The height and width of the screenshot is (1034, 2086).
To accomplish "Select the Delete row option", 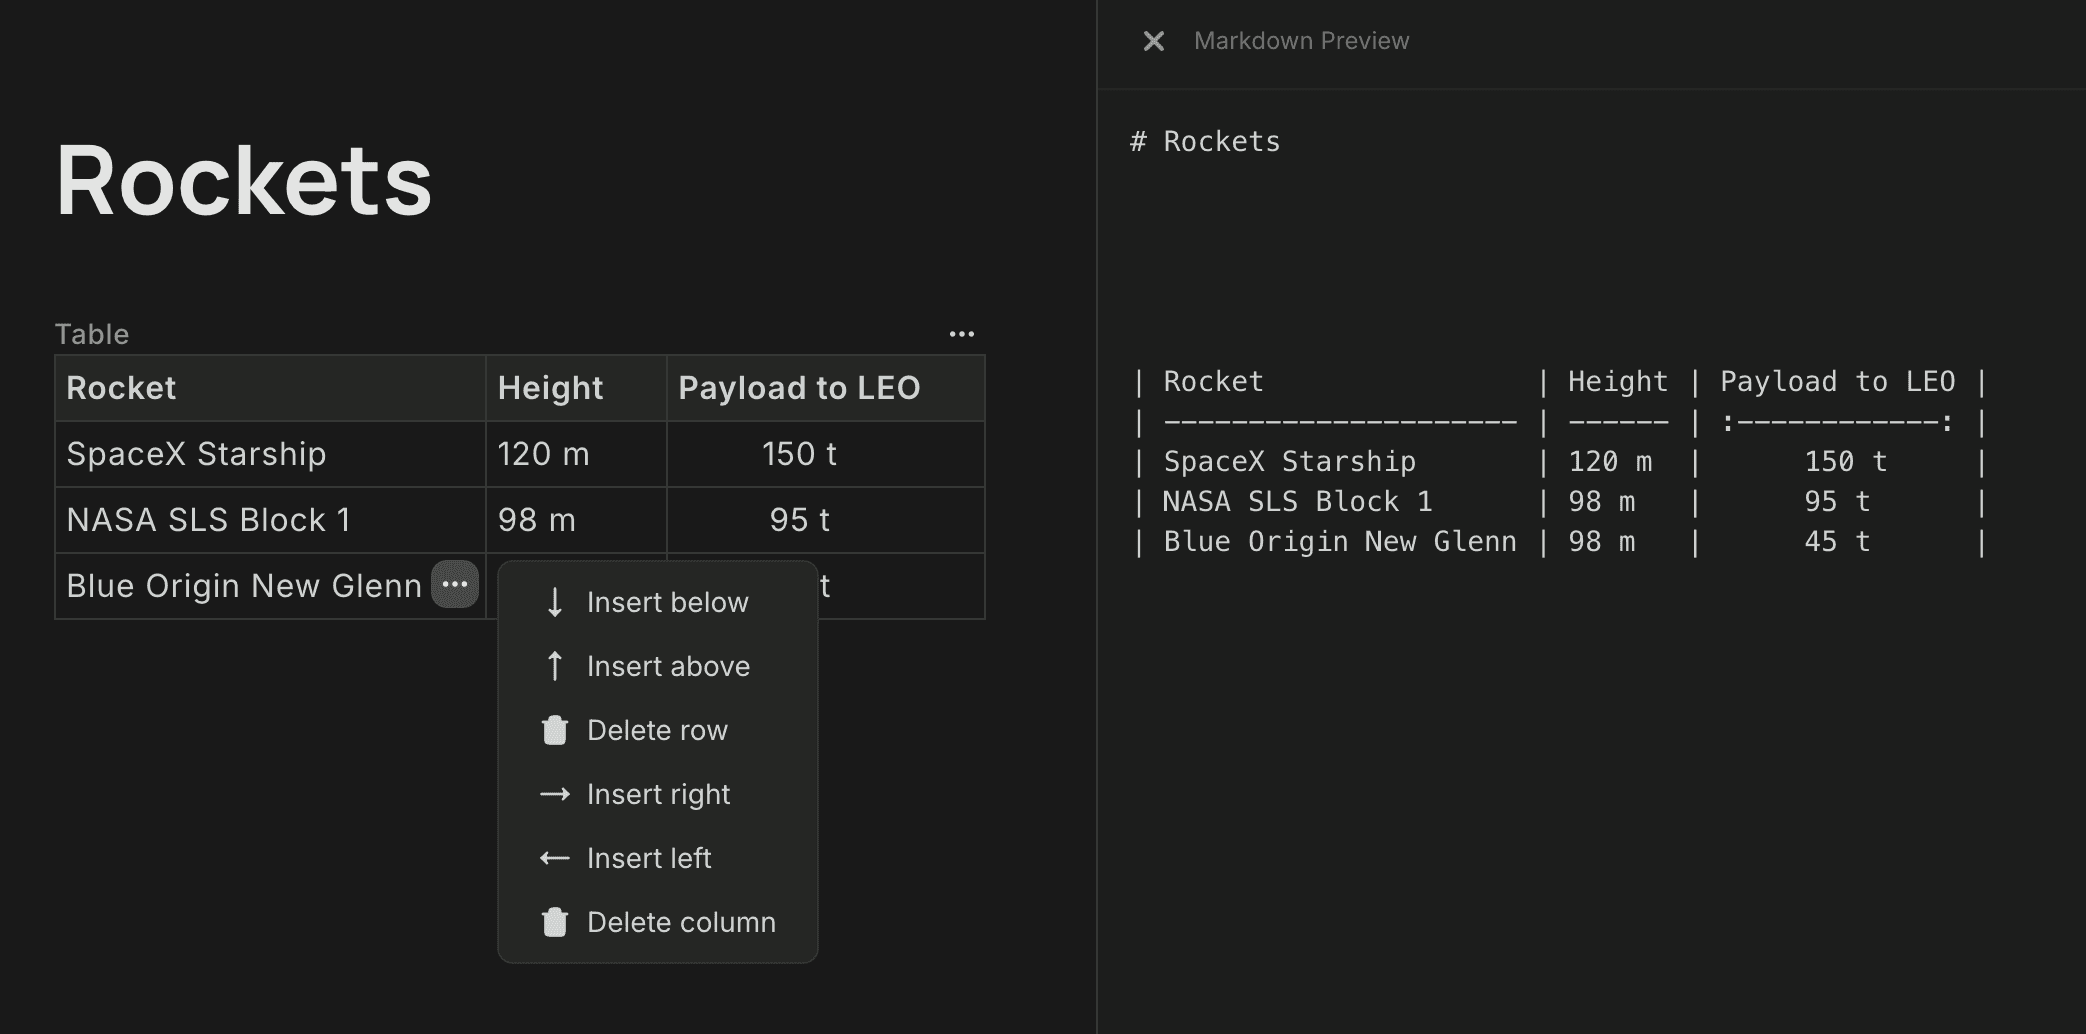I will click(657, 730).
